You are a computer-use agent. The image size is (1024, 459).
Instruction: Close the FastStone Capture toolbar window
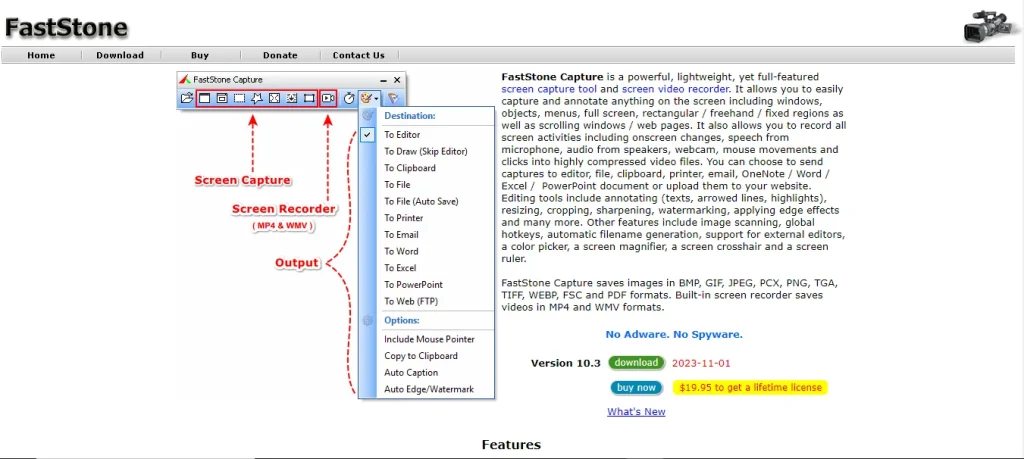pyautogui.click(x=397, y=80)
